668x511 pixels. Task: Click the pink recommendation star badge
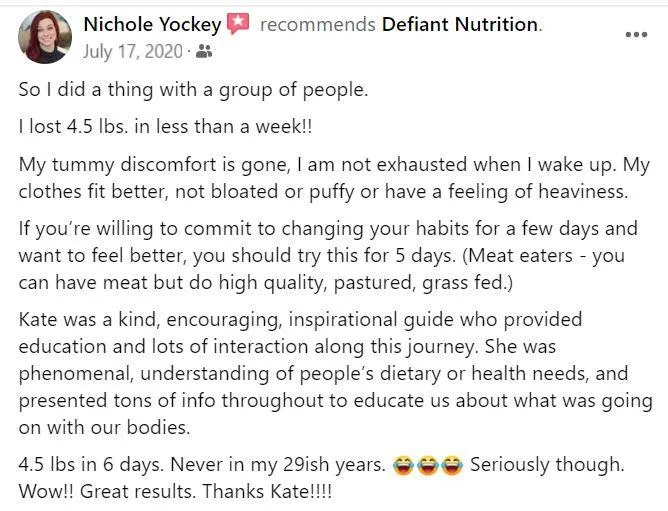[238, 24]
